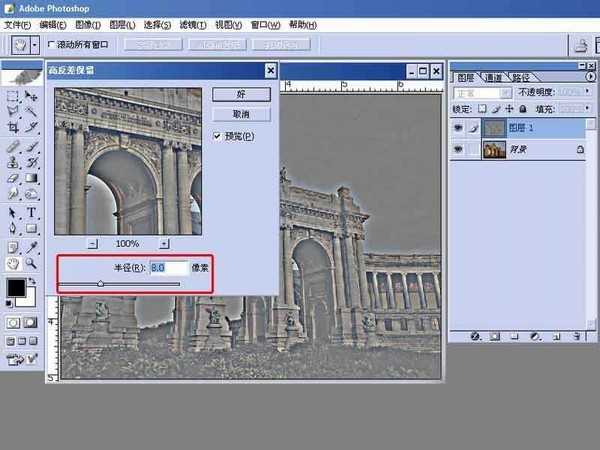600x450 pixels.
Task: Select the Hand tool in toolbox
Action: [13, 263]
